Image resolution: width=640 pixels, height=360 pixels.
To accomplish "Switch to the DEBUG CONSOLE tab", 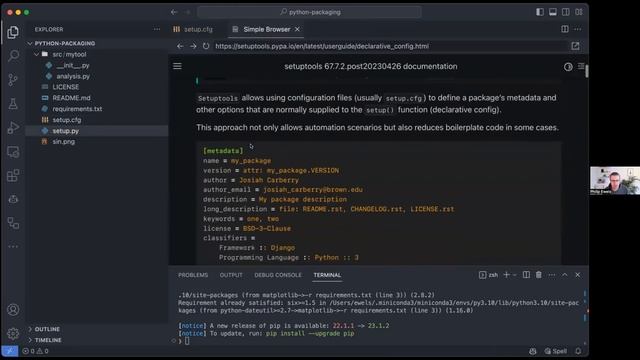I will pyautogui.click(x=278, y=275).
